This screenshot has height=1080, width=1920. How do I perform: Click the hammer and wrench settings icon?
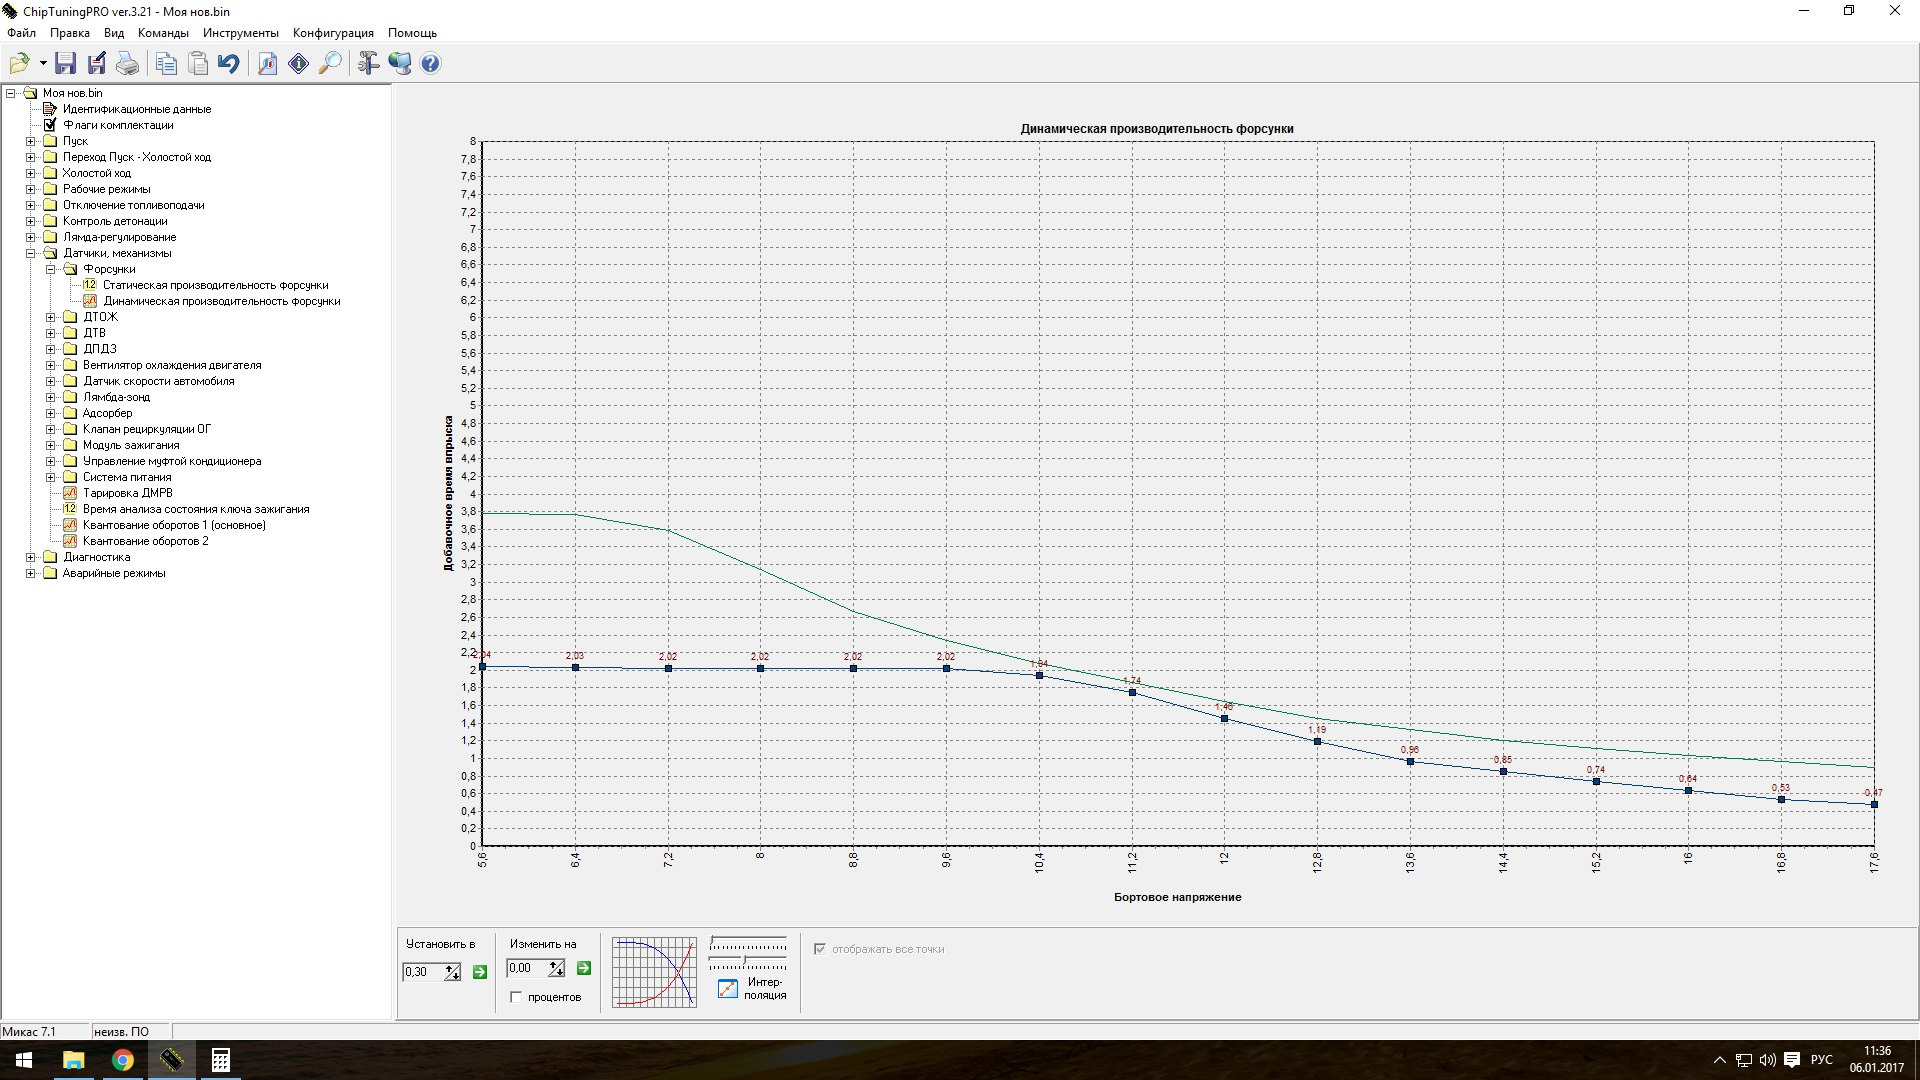(x=368, y=64)
